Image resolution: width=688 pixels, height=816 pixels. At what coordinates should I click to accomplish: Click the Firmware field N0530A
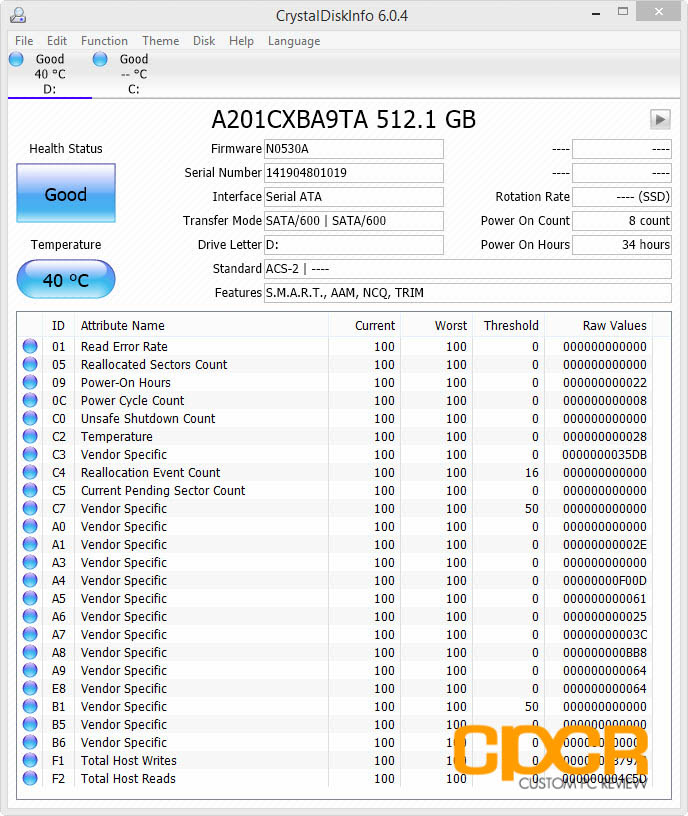(354, 149)
